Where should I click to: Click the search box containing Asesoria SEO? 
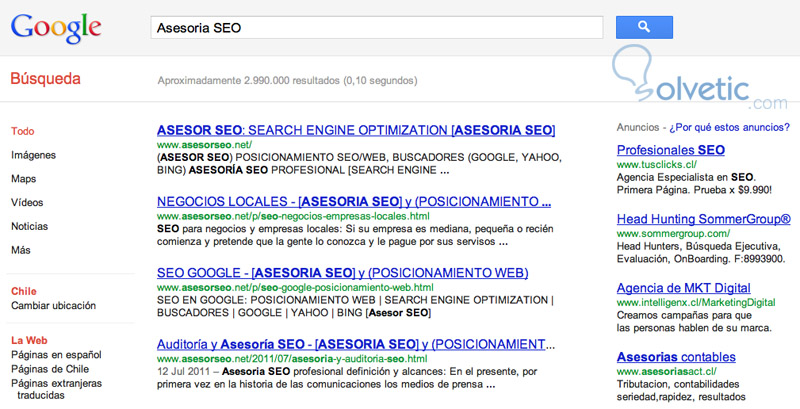pos(375,28)
